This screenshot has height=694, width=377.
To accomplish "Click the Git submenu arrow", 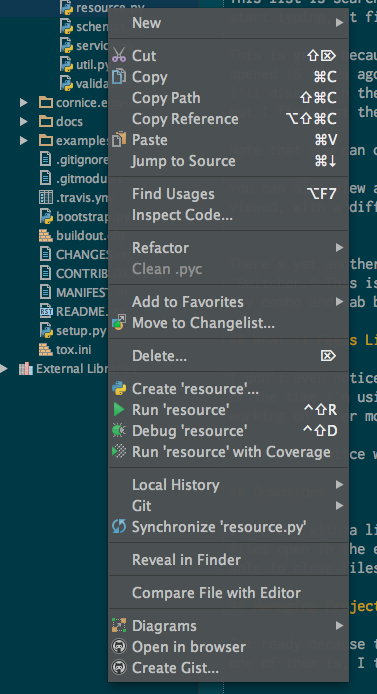I will 339,506.
